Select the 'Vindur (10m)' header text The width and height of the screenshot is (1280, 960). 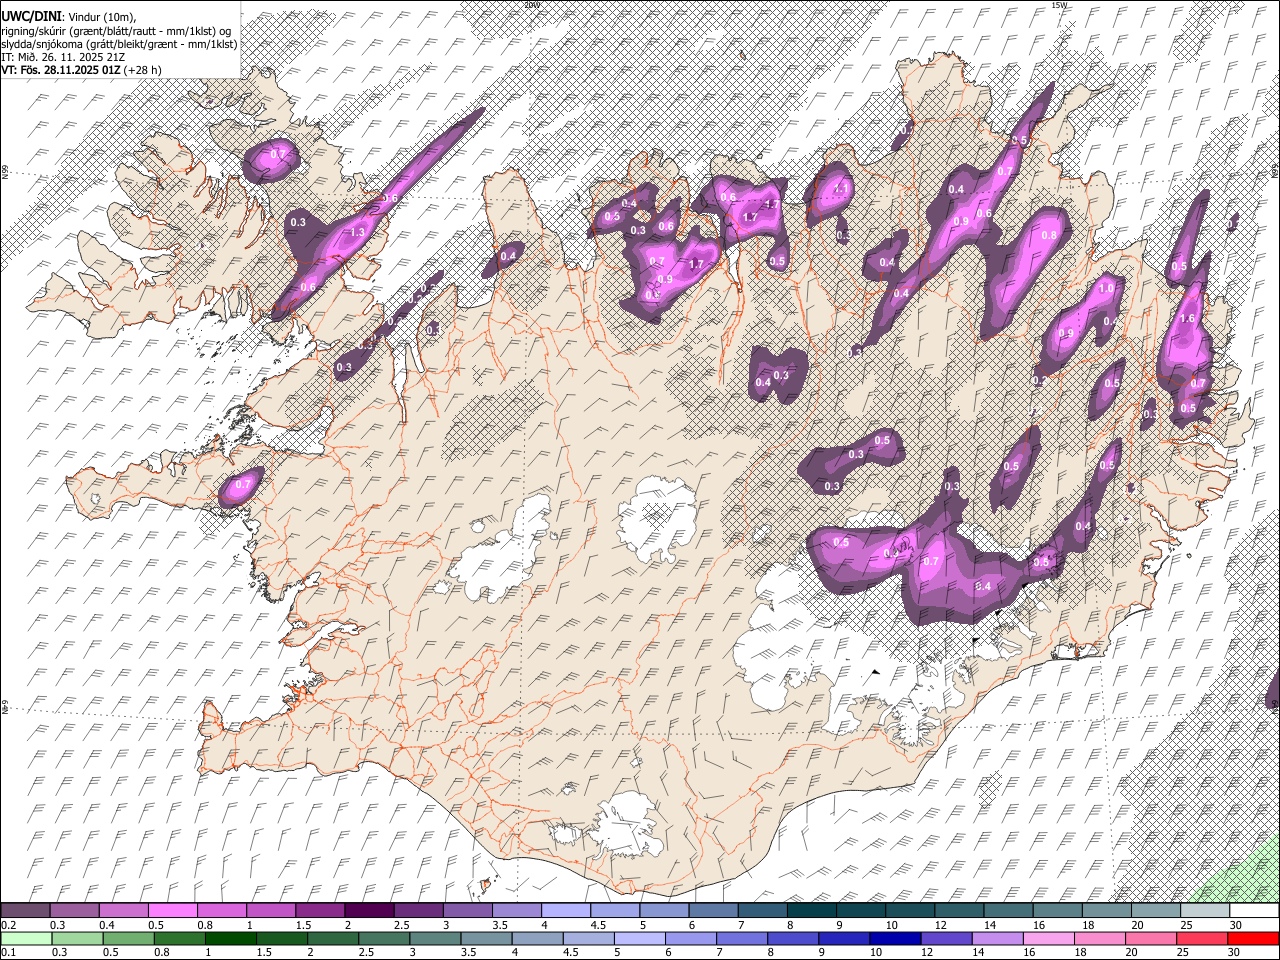[x=100, y=16]
